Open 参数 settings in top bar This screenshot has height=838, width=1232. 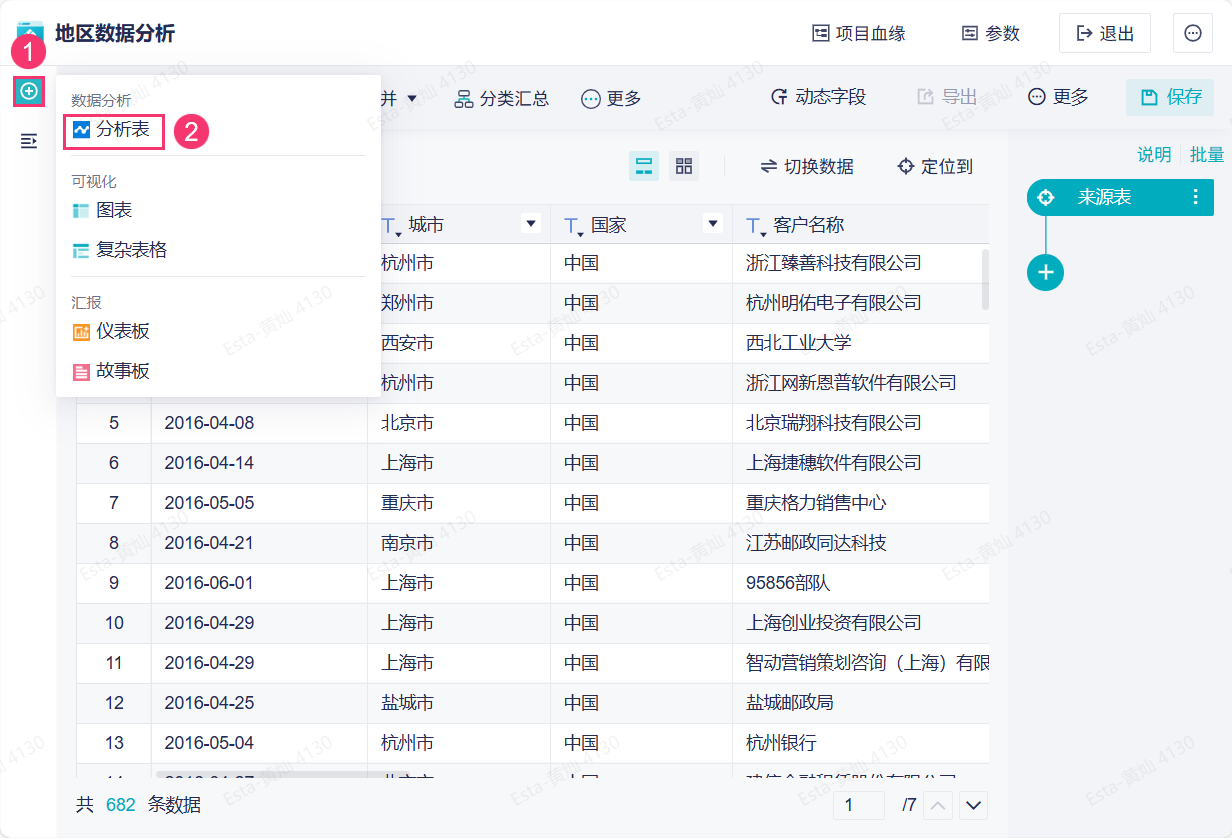click(x=991, y=33)
